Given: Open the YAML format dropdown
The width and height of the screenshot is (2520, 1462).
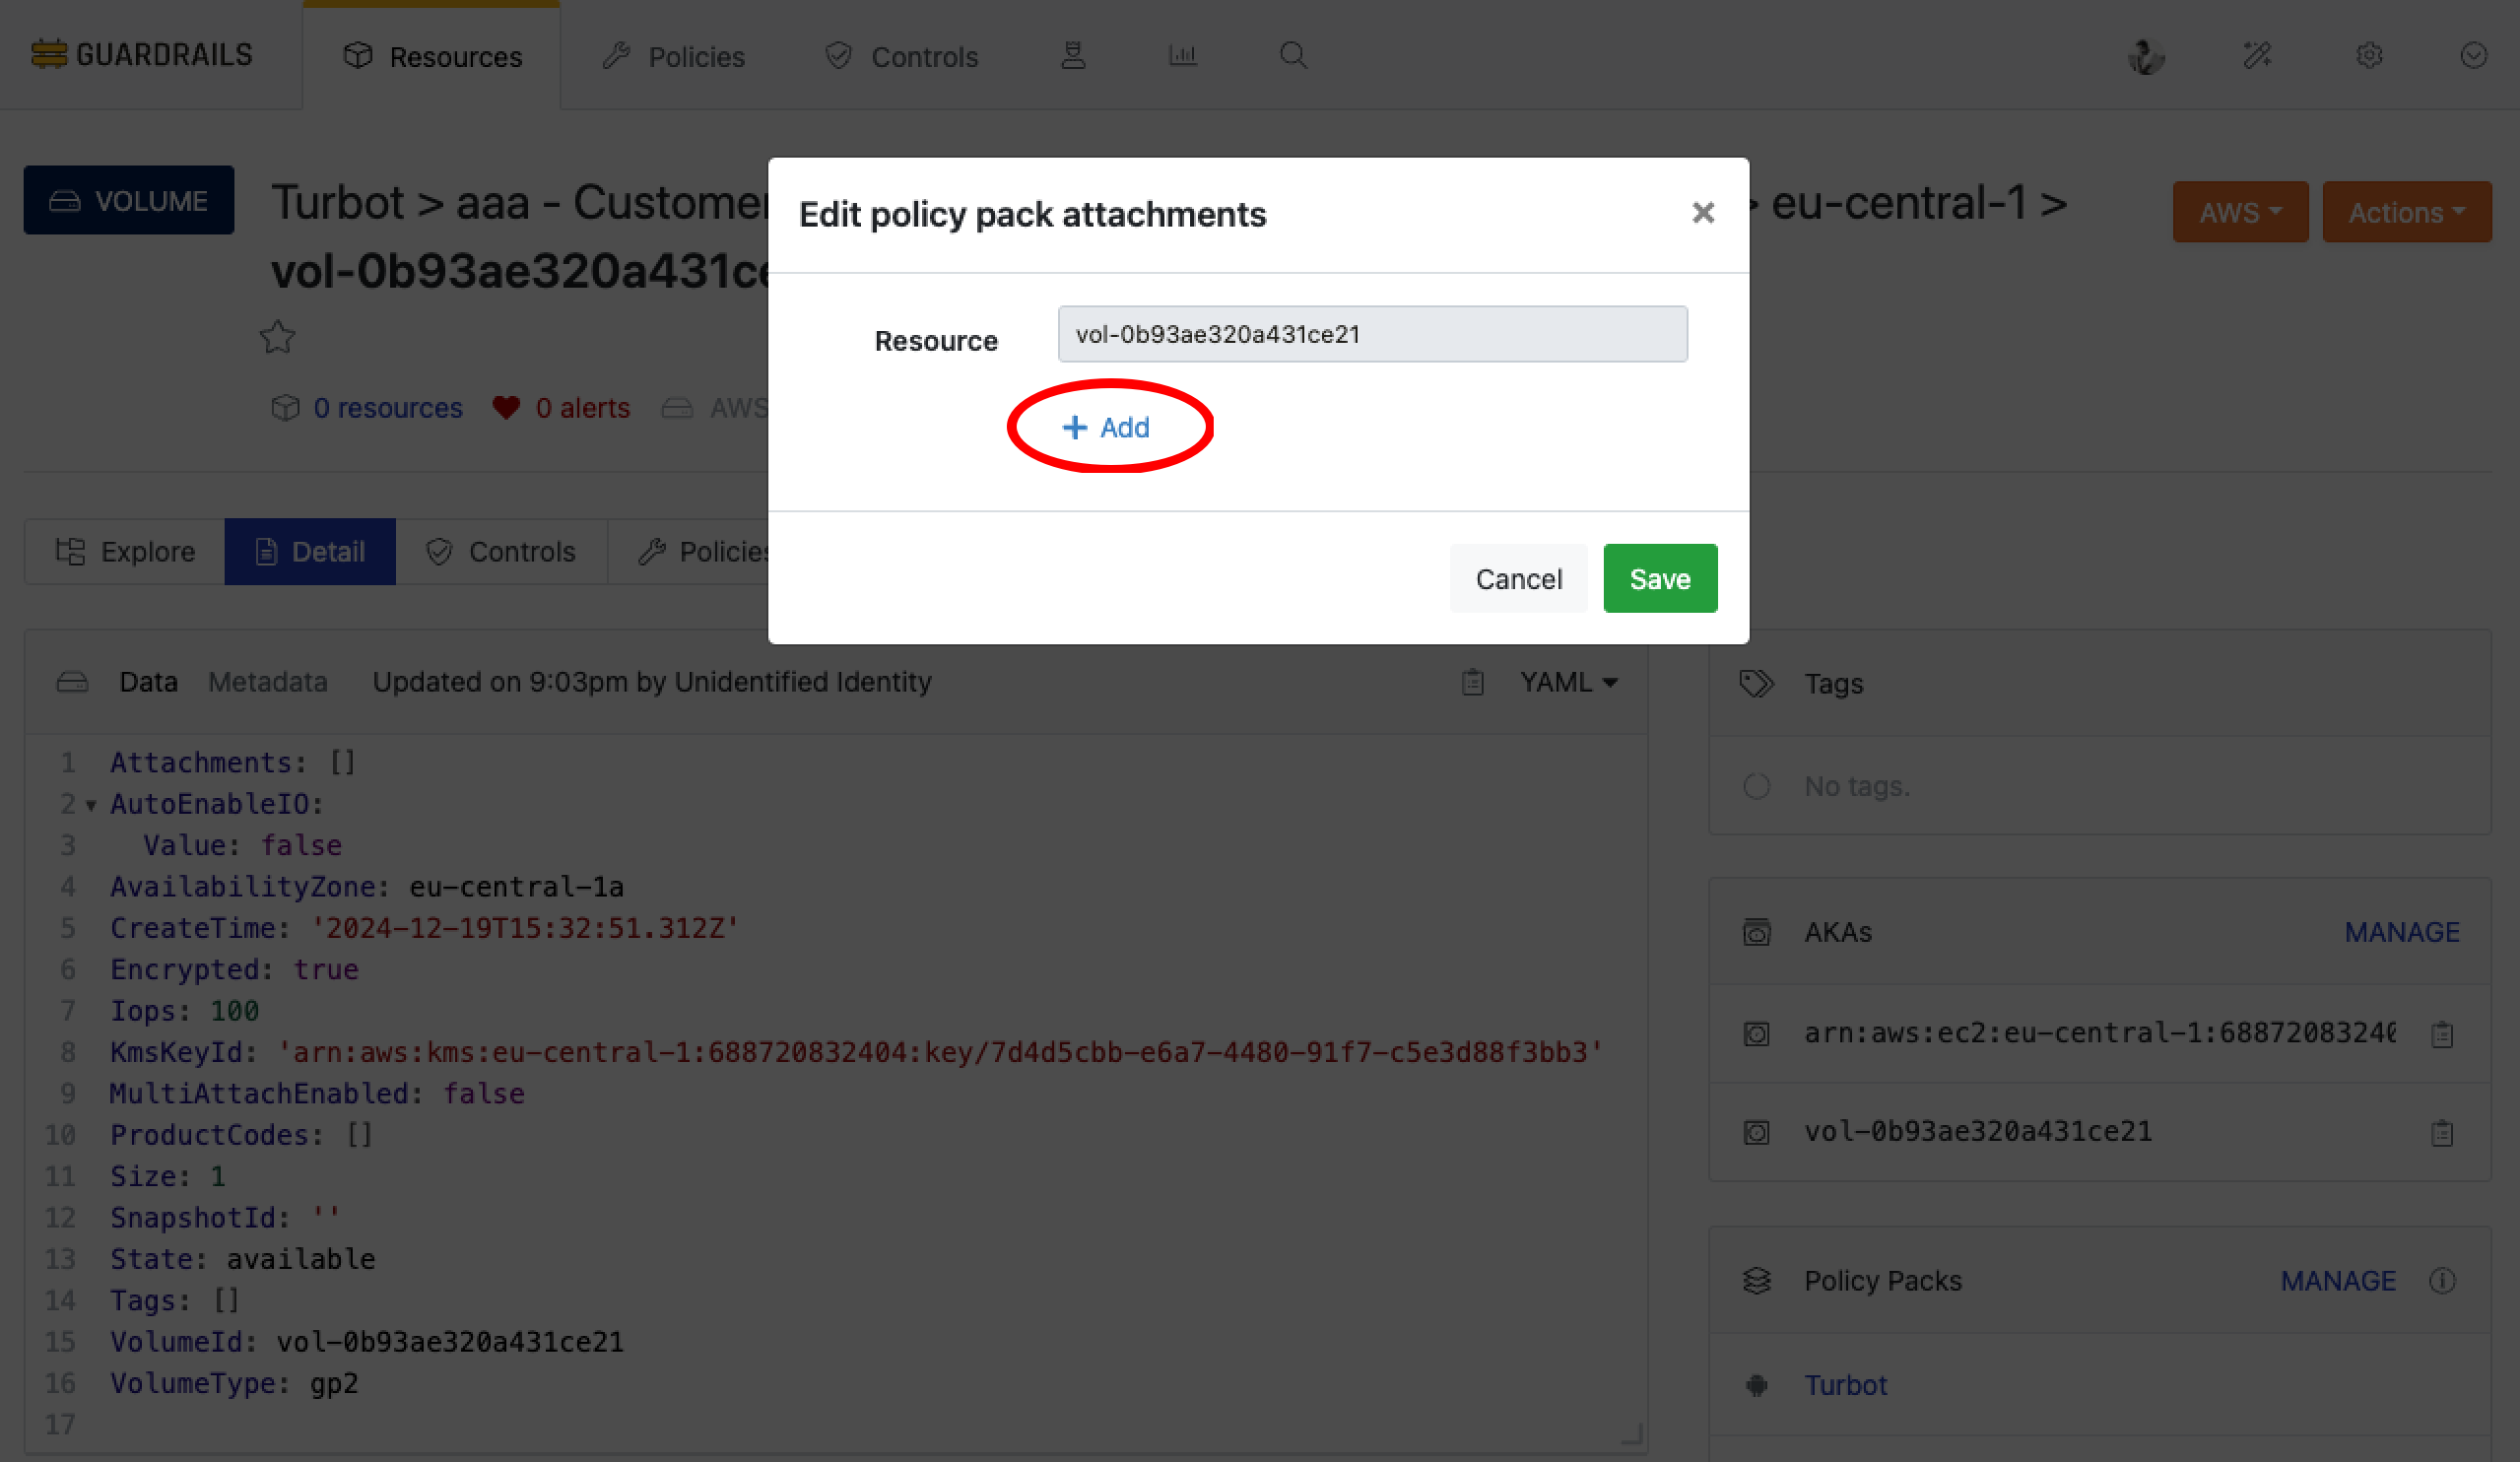Looking at the screenshot, I should [1568, 681].
